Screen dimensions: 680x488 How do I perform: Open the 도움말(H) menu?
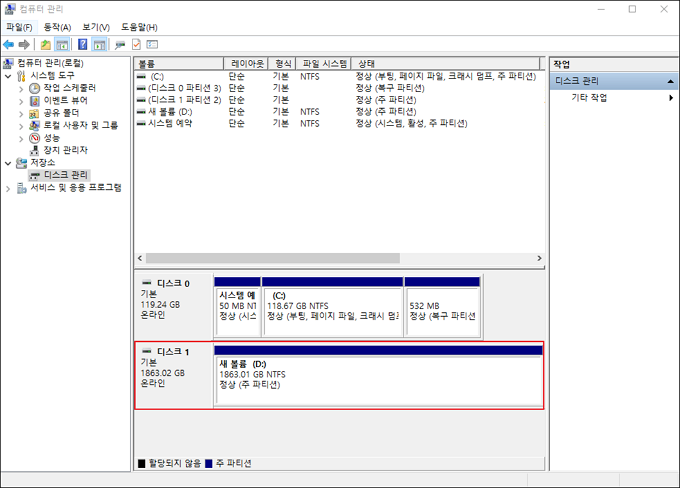(139, 27)
